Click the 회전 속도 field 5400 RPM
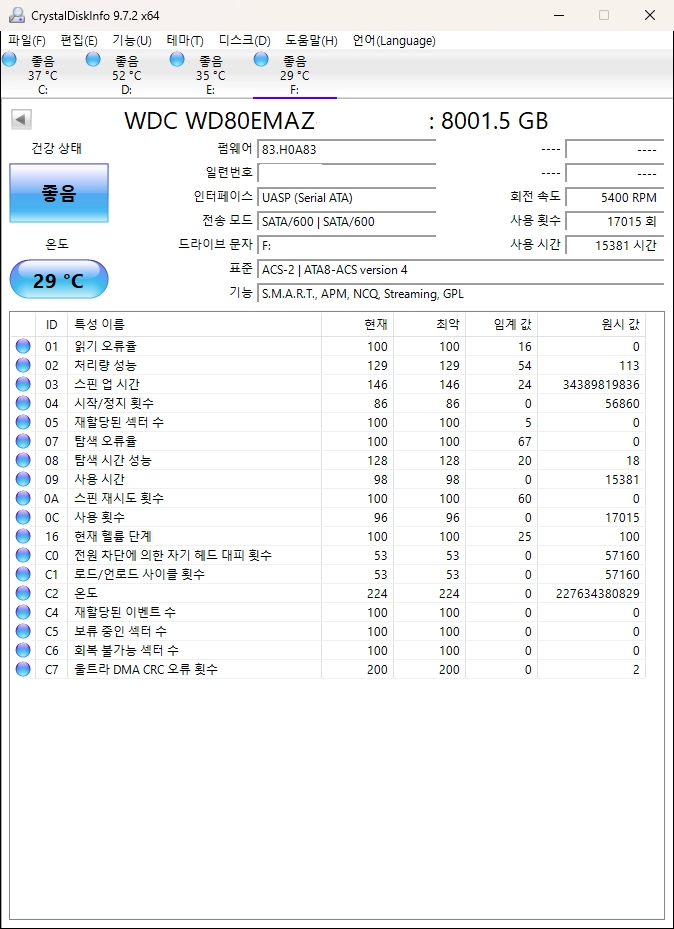This screenshot has width=674, height=929. pos(614,198)
